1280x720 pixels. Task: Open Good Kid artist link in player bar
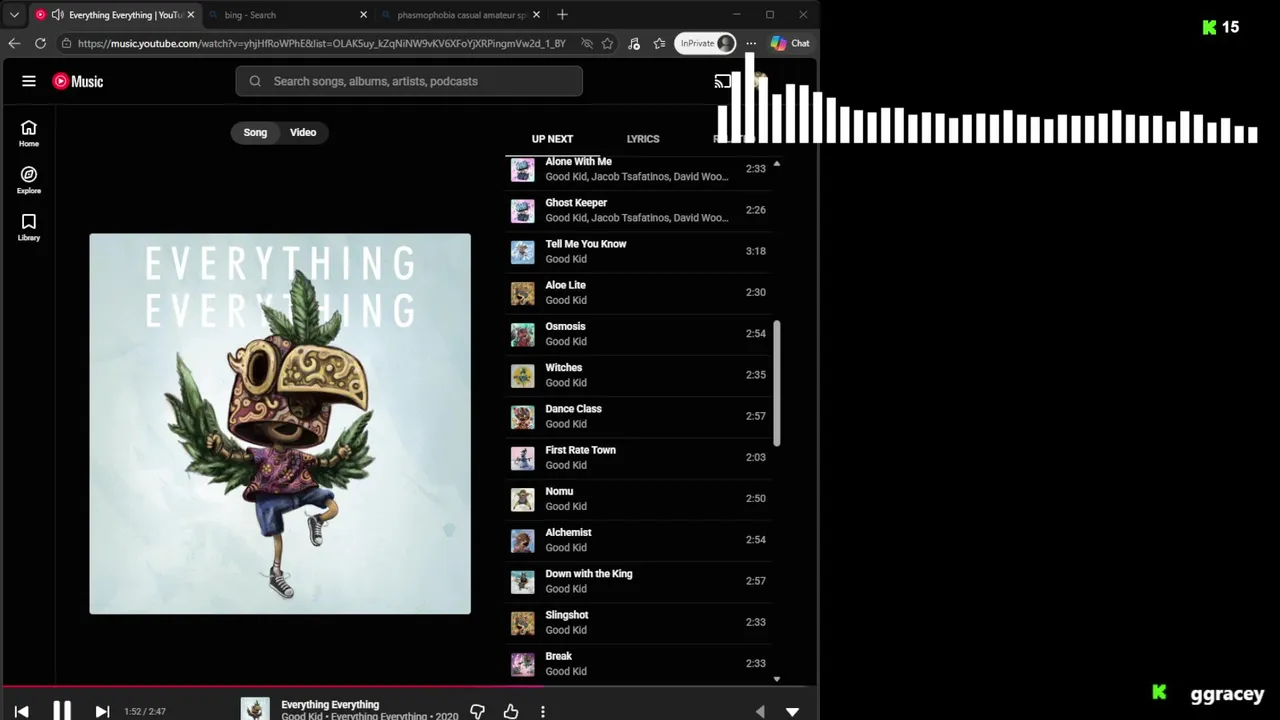point(302,716)
